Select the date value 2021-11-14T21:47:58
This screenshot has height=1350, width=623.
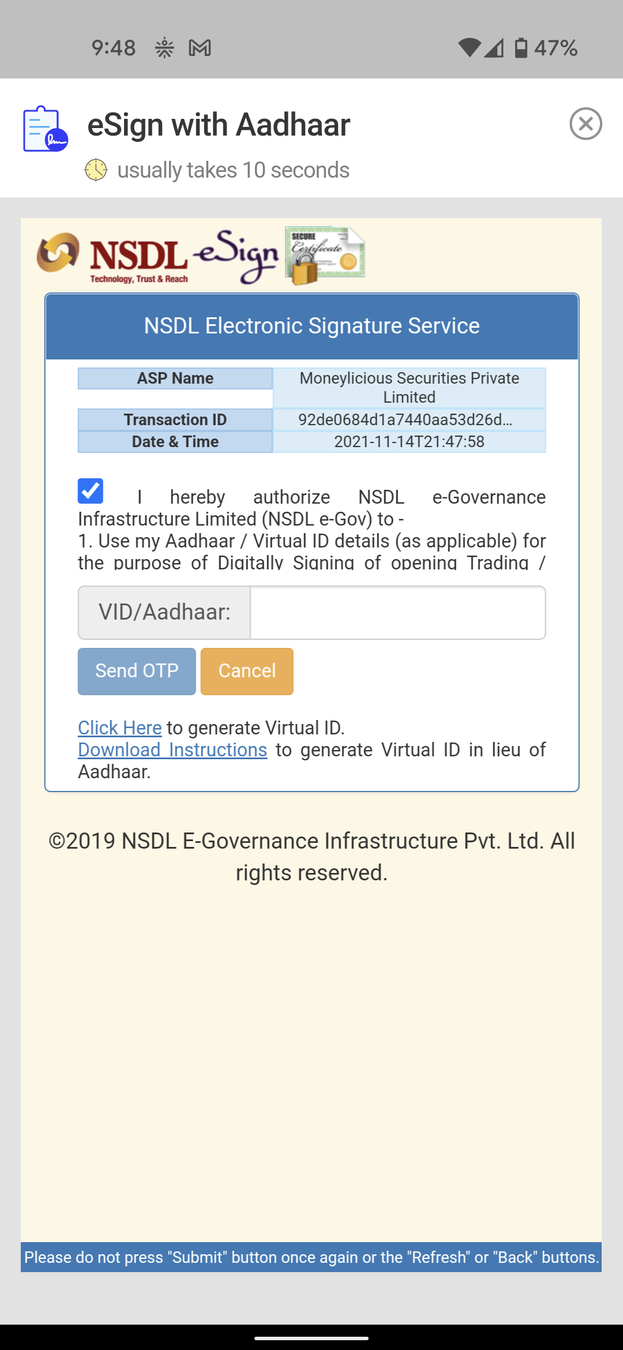pyautogui.click(x=409, y=442)
